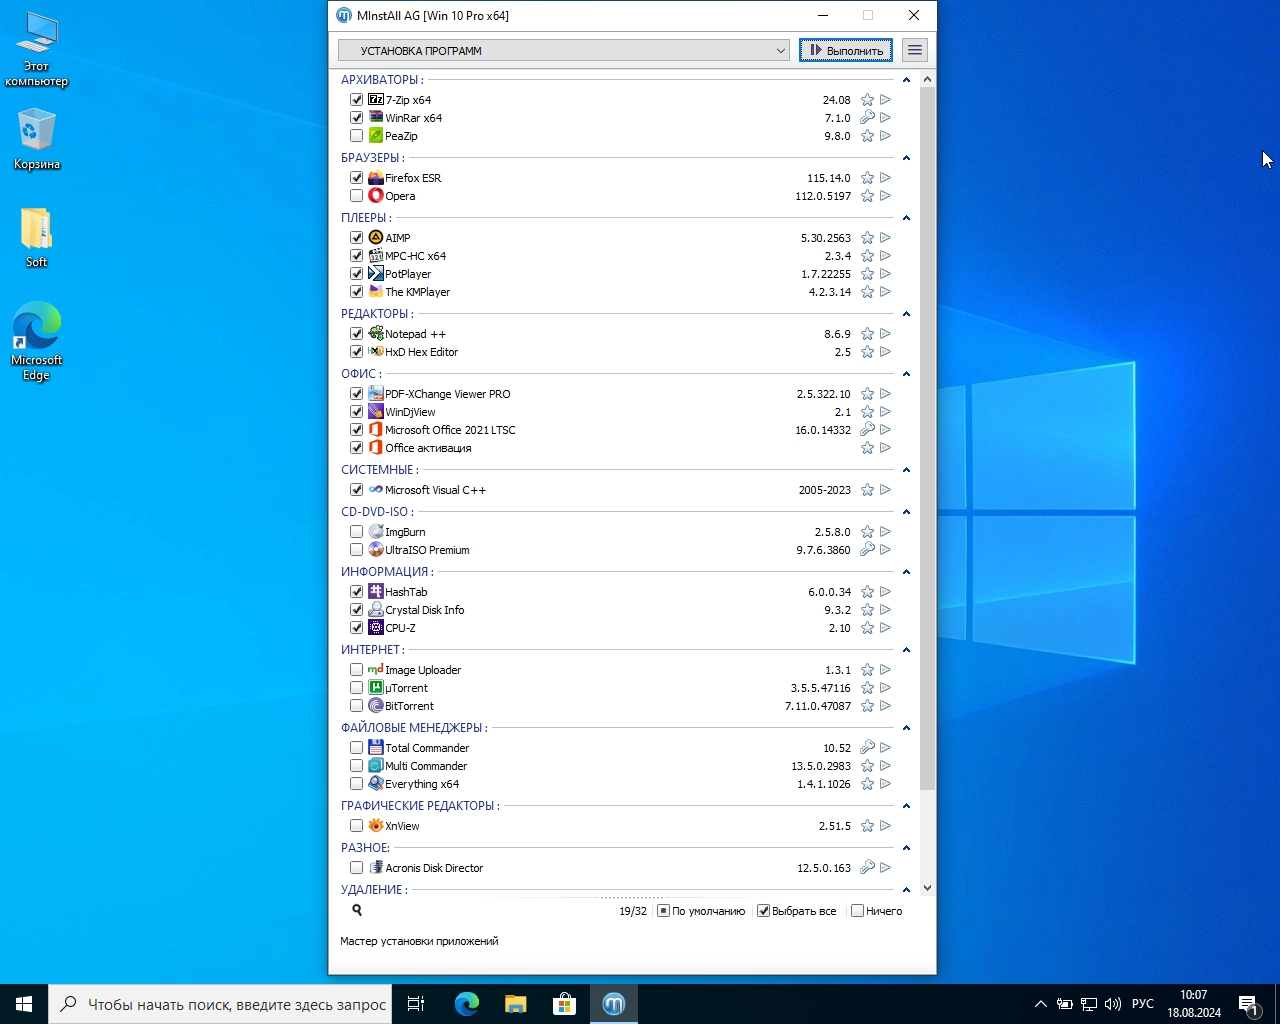
Task: Open Microsoft Store from taskbar
Action: 565,1004
